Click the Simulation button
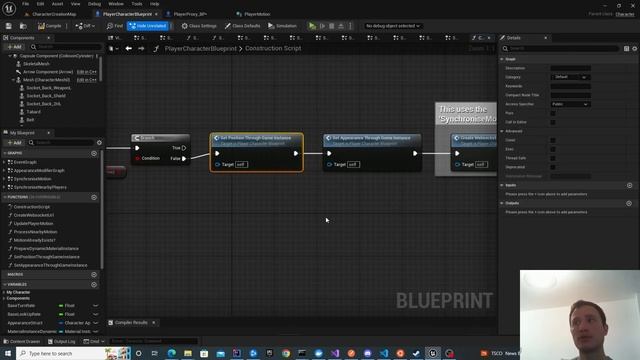Viewport: 640px width, 360px height. pyautogui.click(x=282, y=26)
